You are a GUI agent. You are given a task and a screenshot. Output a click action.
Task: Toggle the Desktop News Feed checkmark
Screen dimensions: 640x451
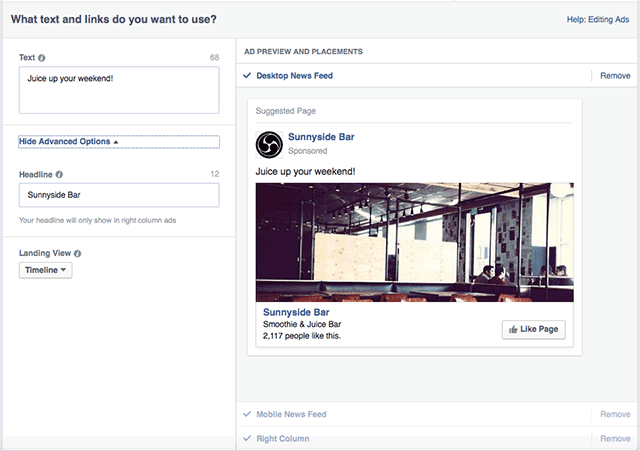[247, 76]
